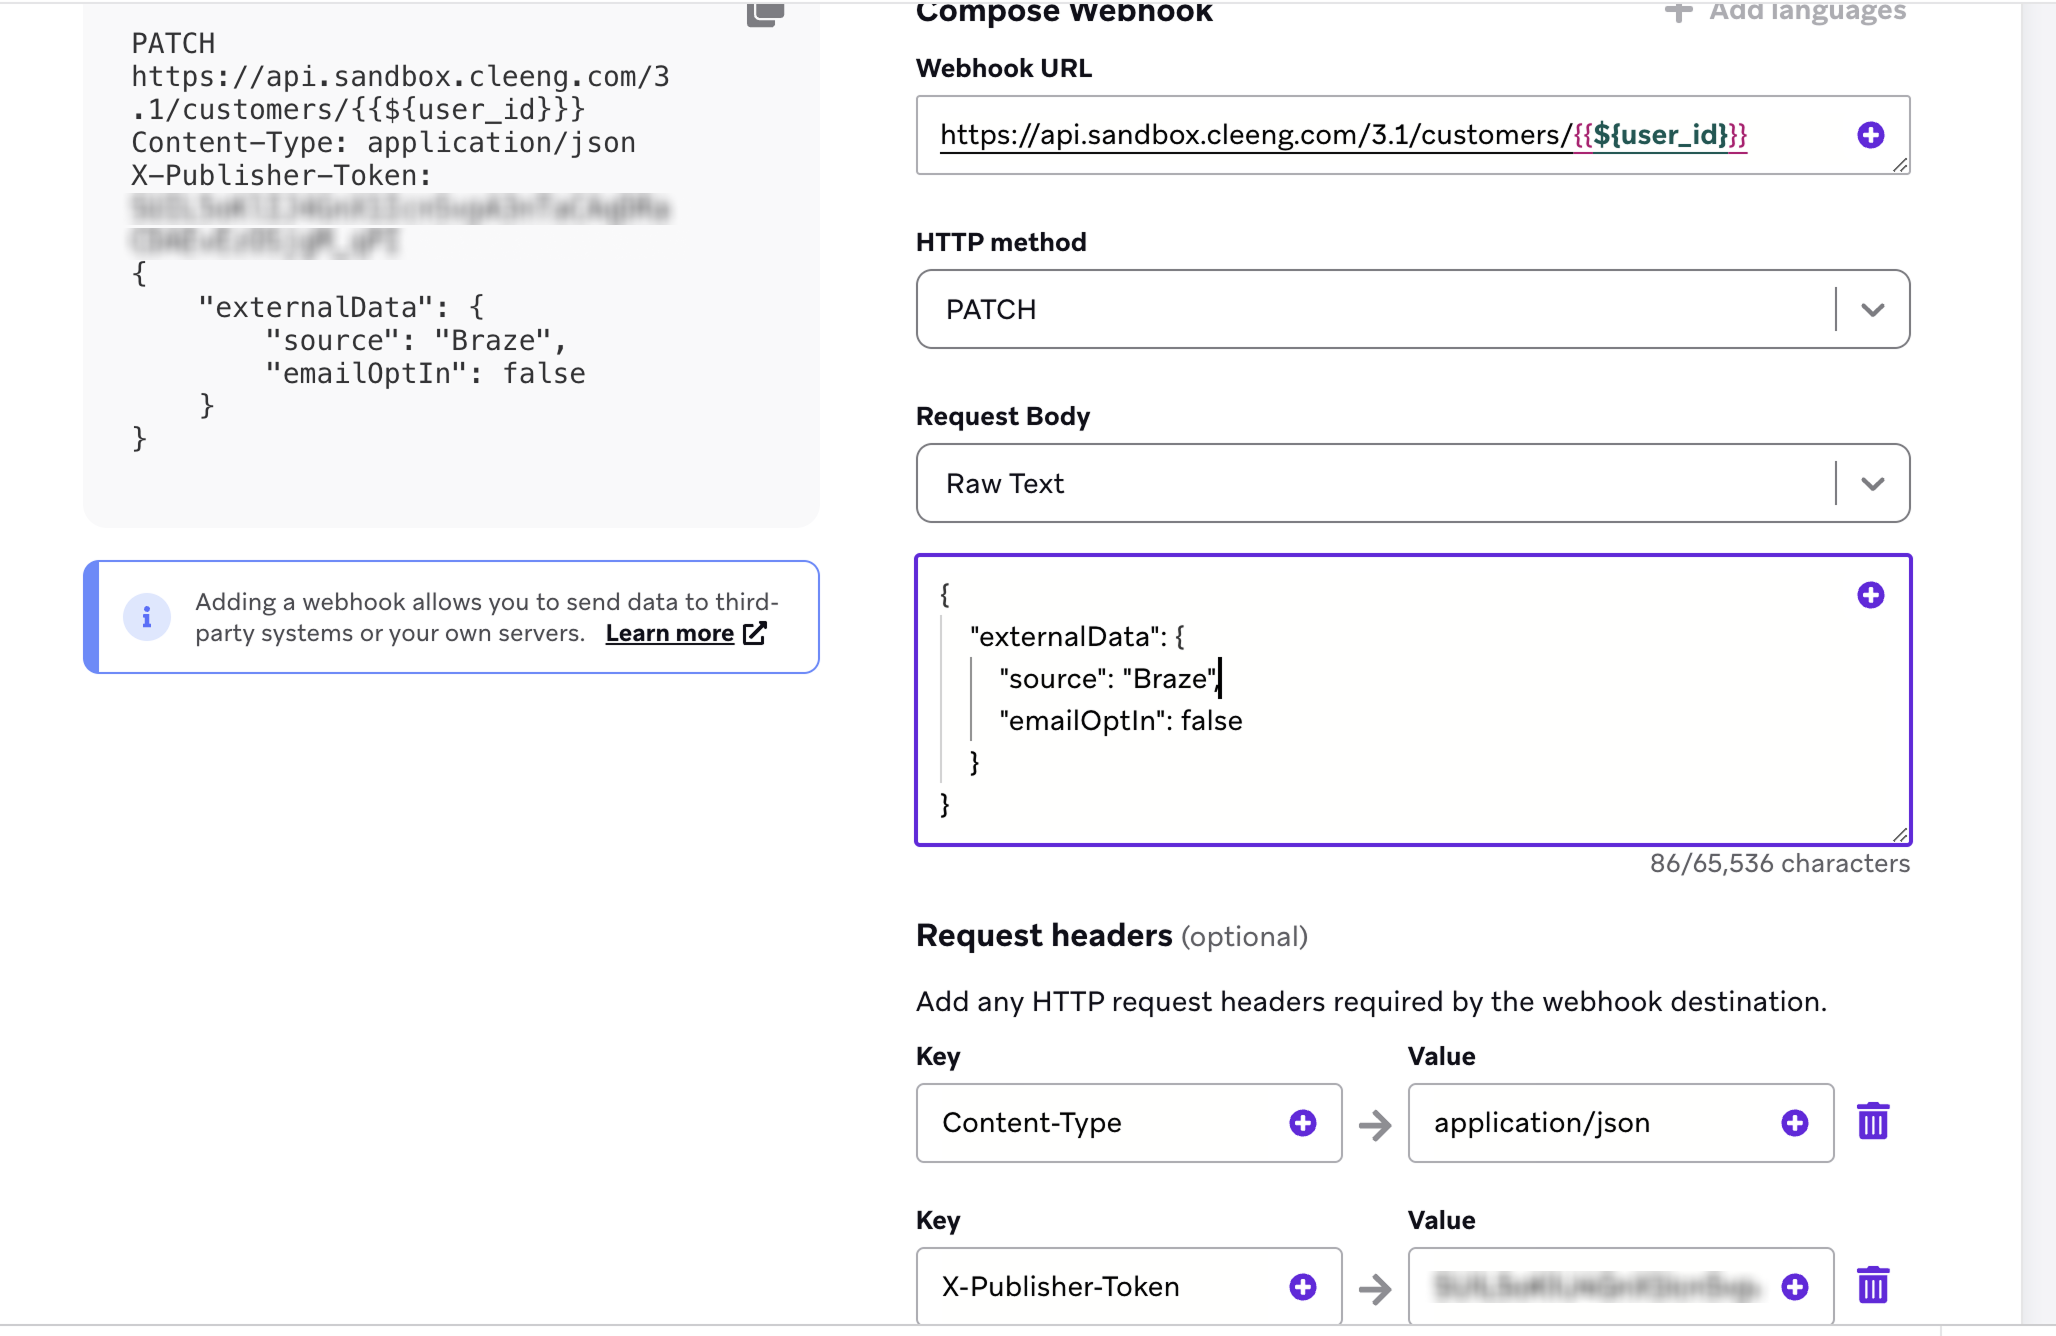Click plus icon in Content-Type key field
Image resolution: width=2056 pixels, height=1336 pixels.
1302,1123
